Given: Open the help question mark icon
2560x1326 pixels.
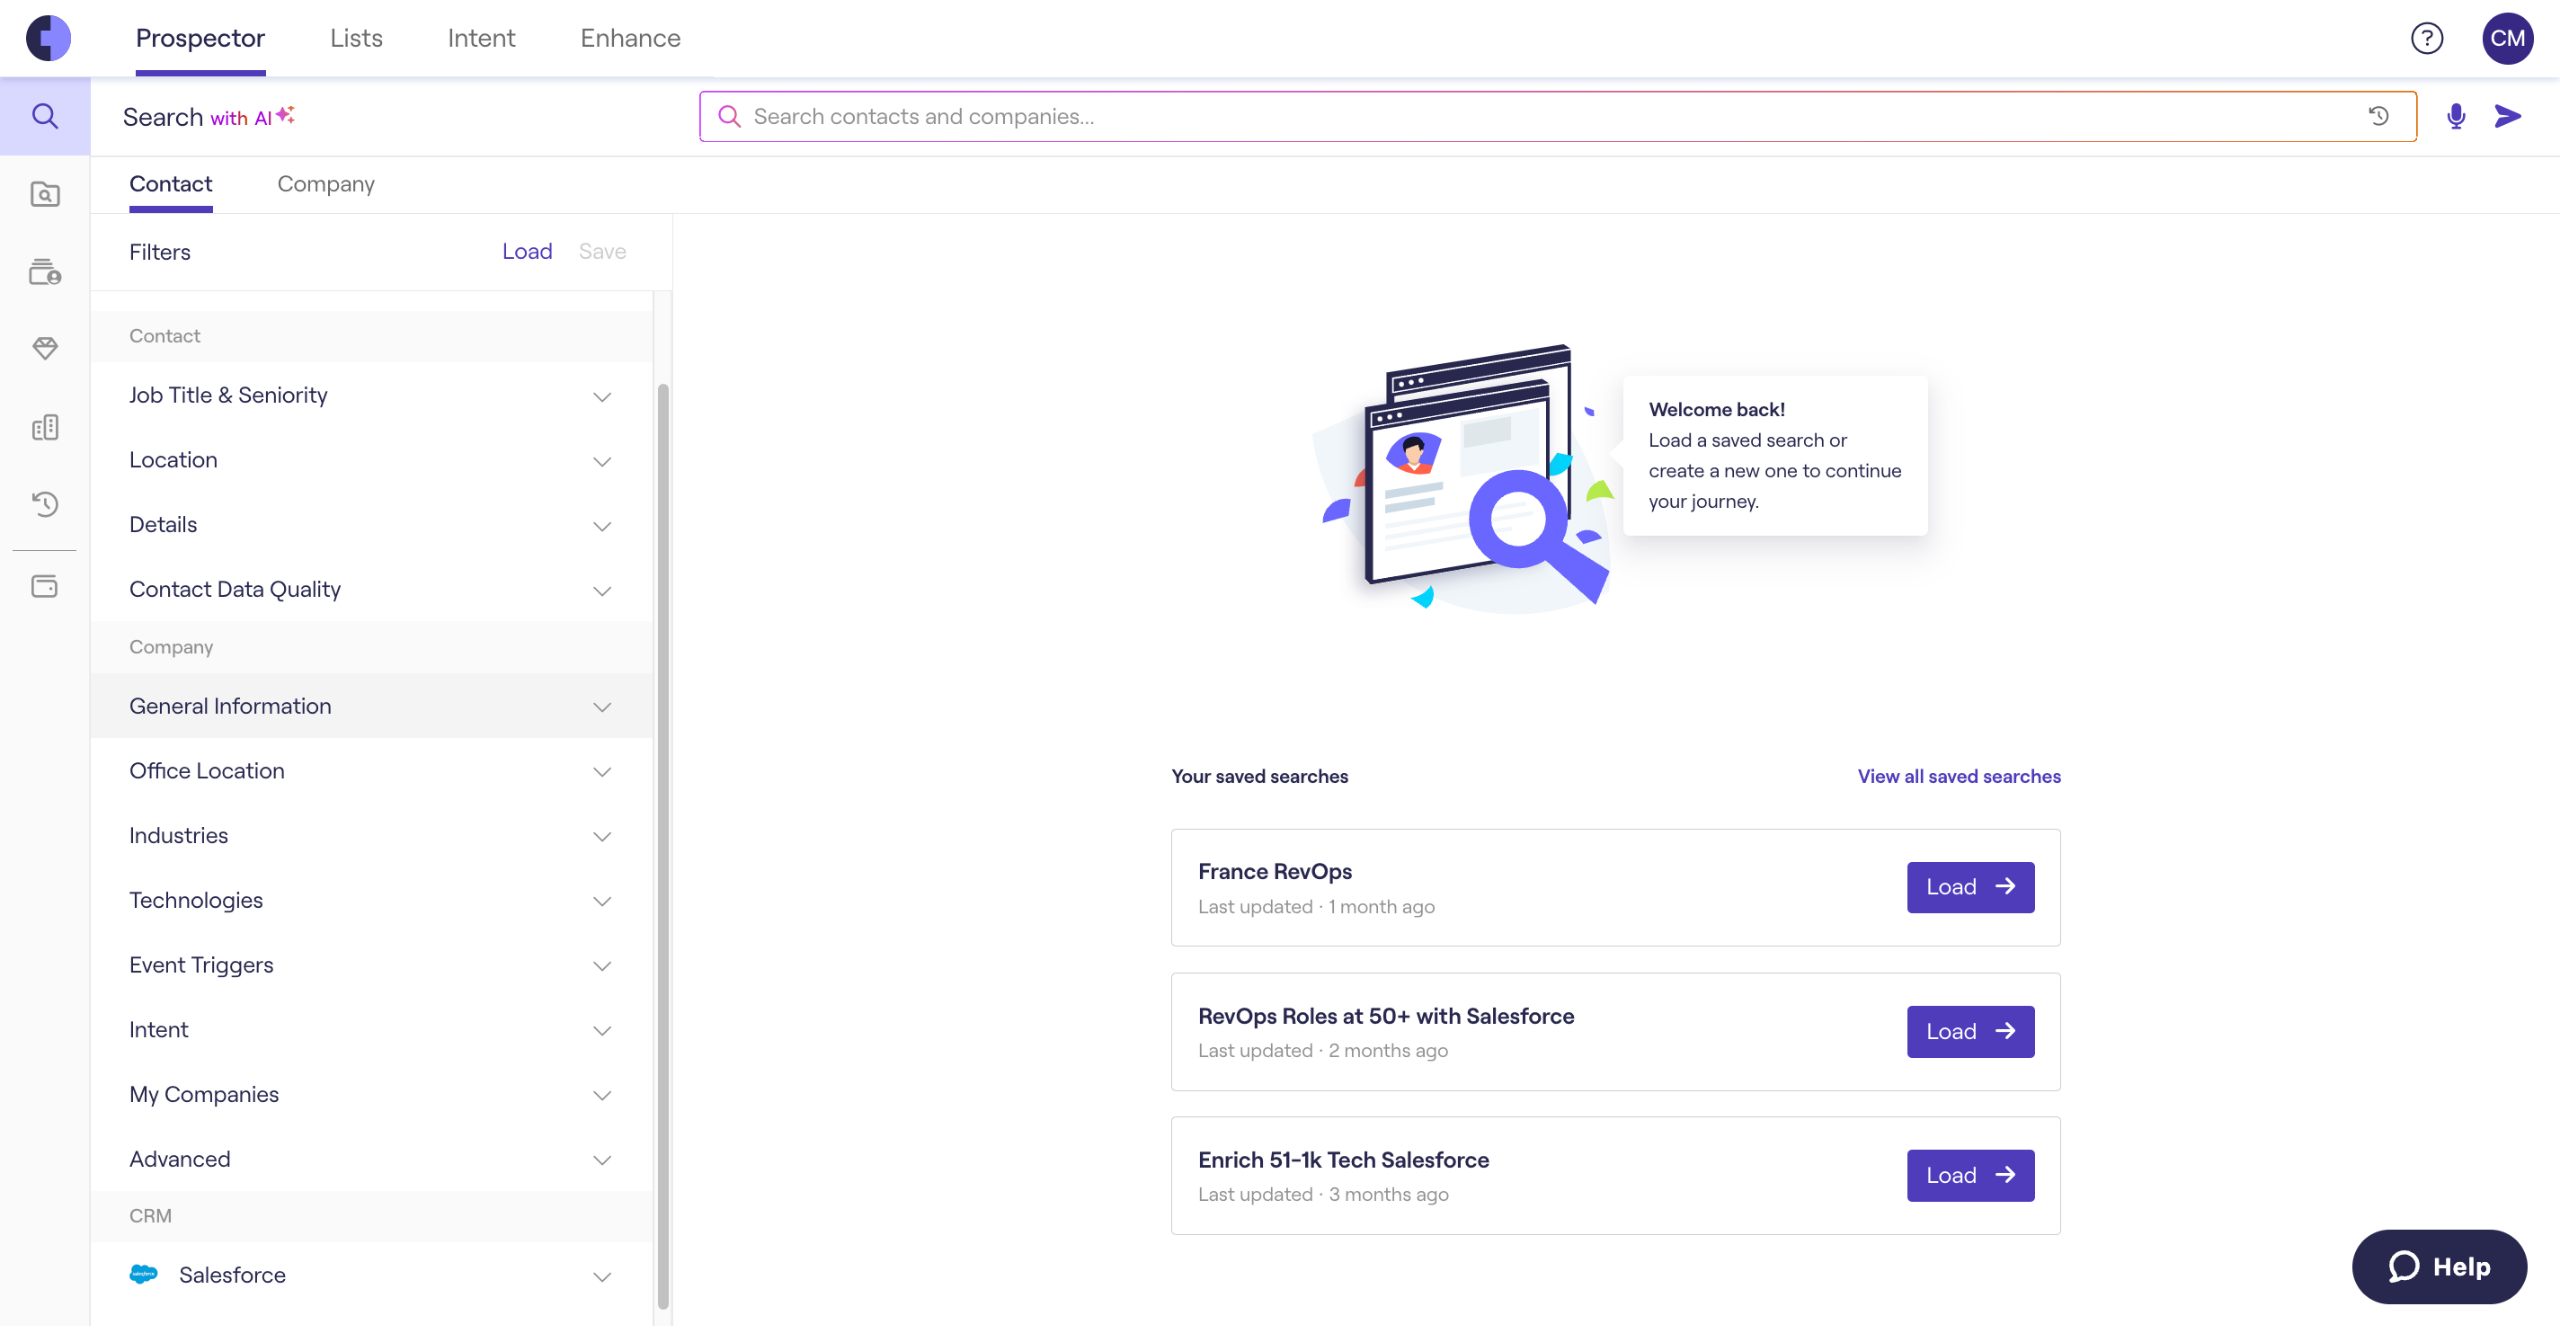Looking at the screenshot, I should point(2426,38).
